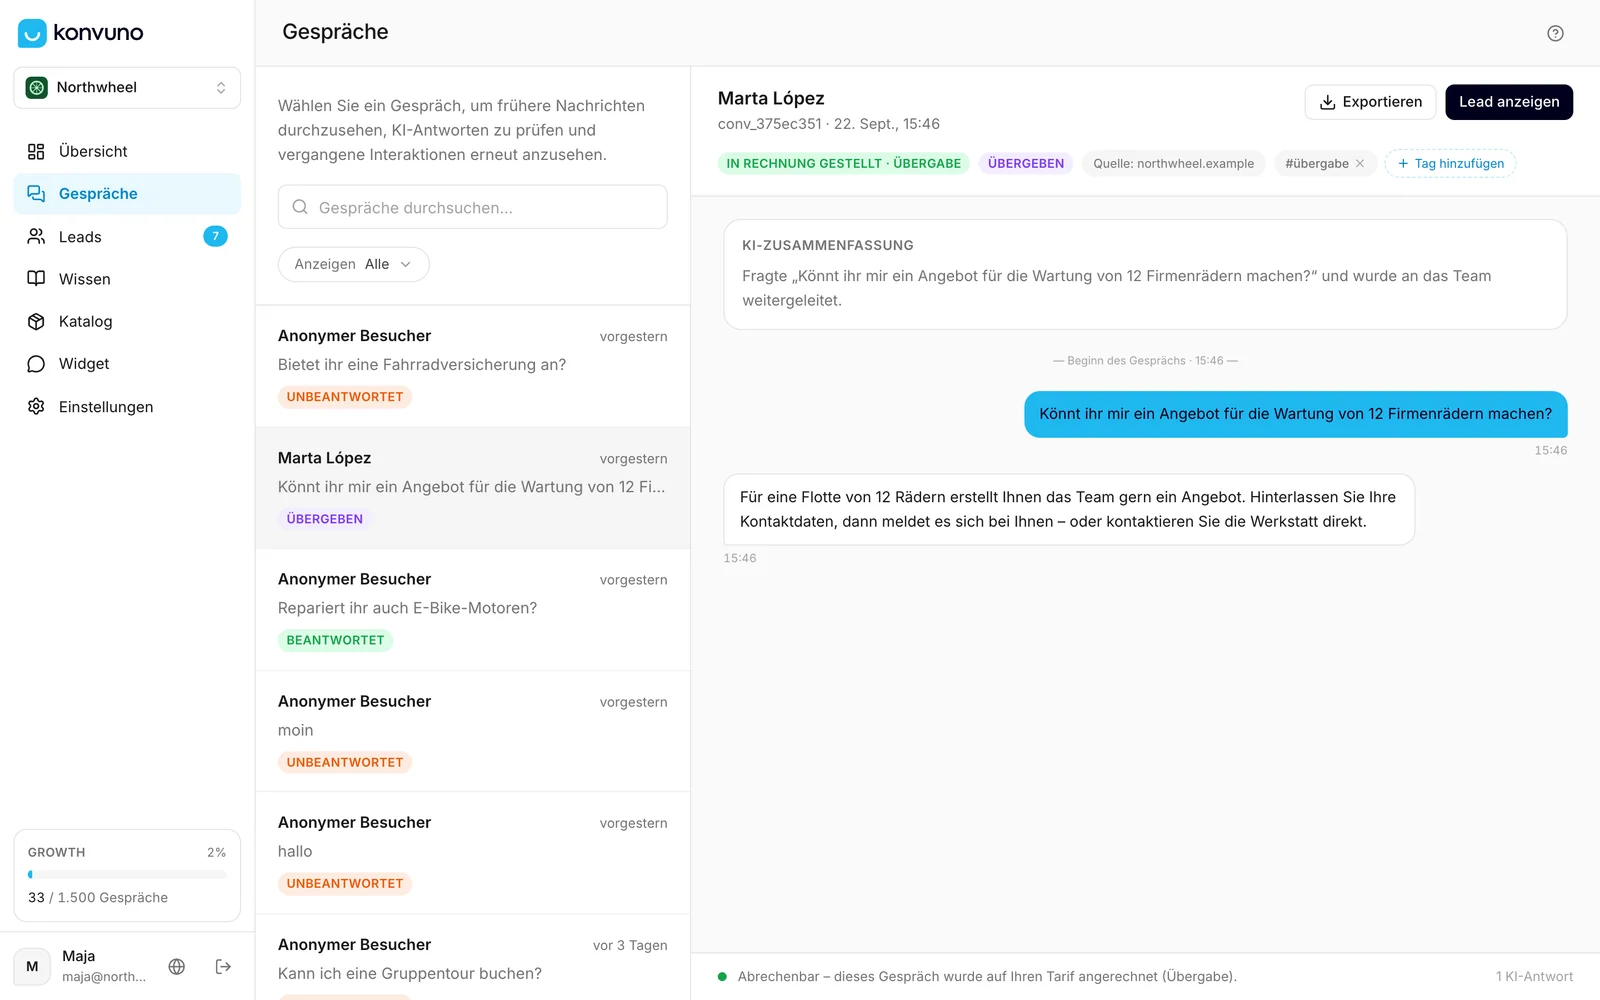Open the 'hallo' conversation

tap(472, 853)
